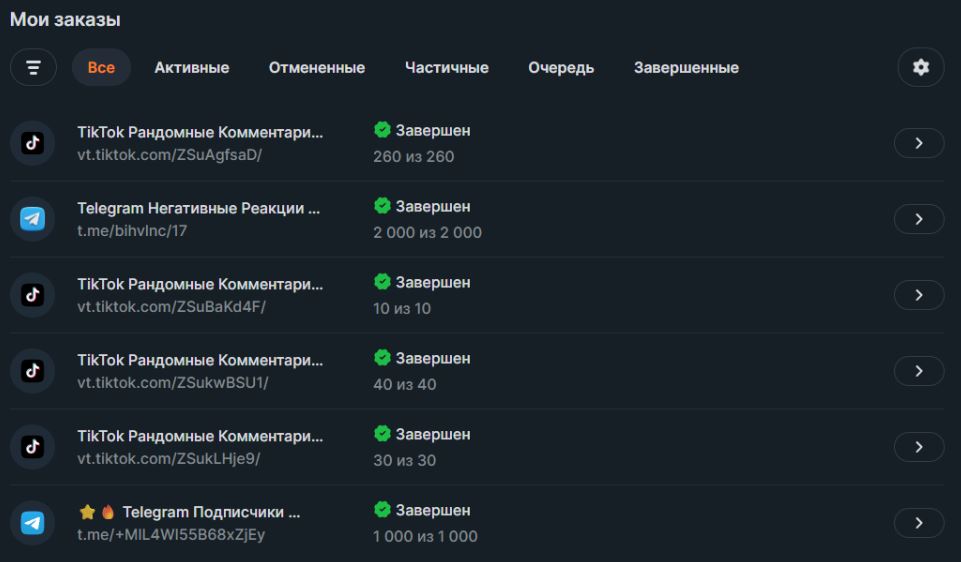Open link t.me/bihvlnc/17
The height and width of the screenshot is (562, 961).
point(132,231)
